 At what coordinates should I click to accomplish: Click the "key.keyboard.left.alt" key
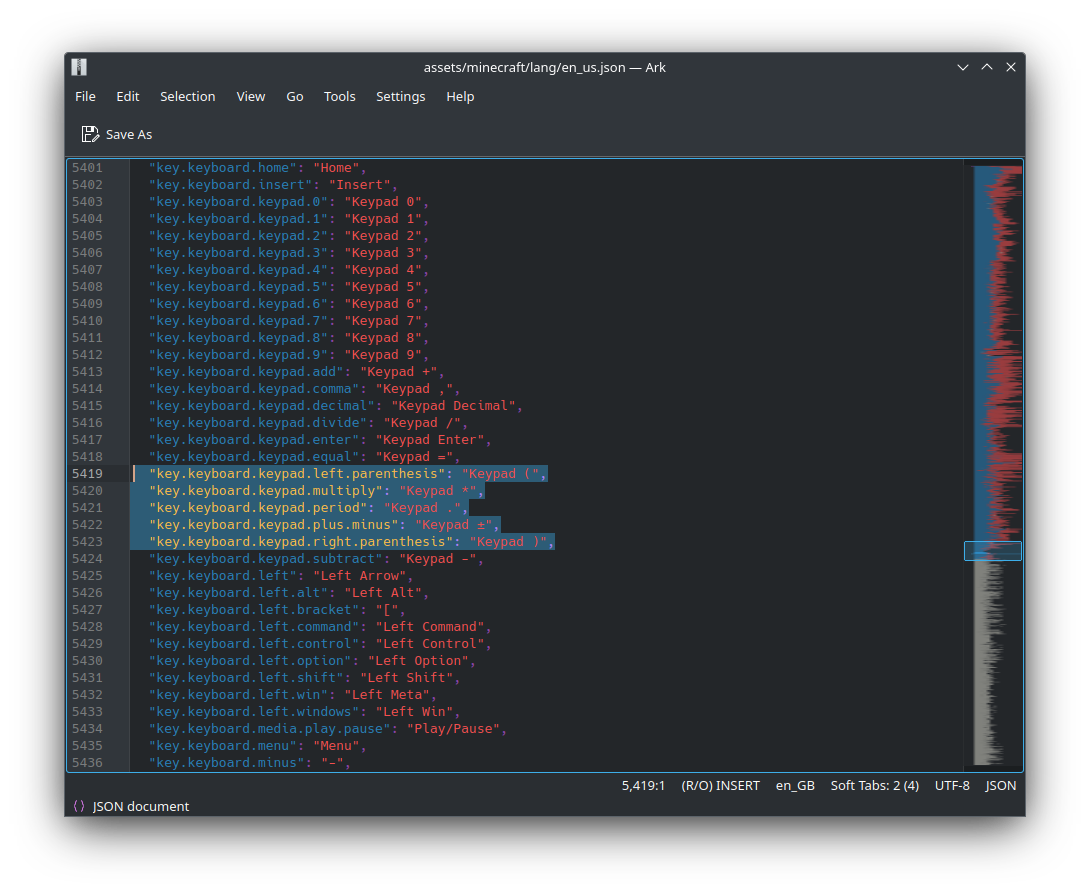tap(238, 593)
